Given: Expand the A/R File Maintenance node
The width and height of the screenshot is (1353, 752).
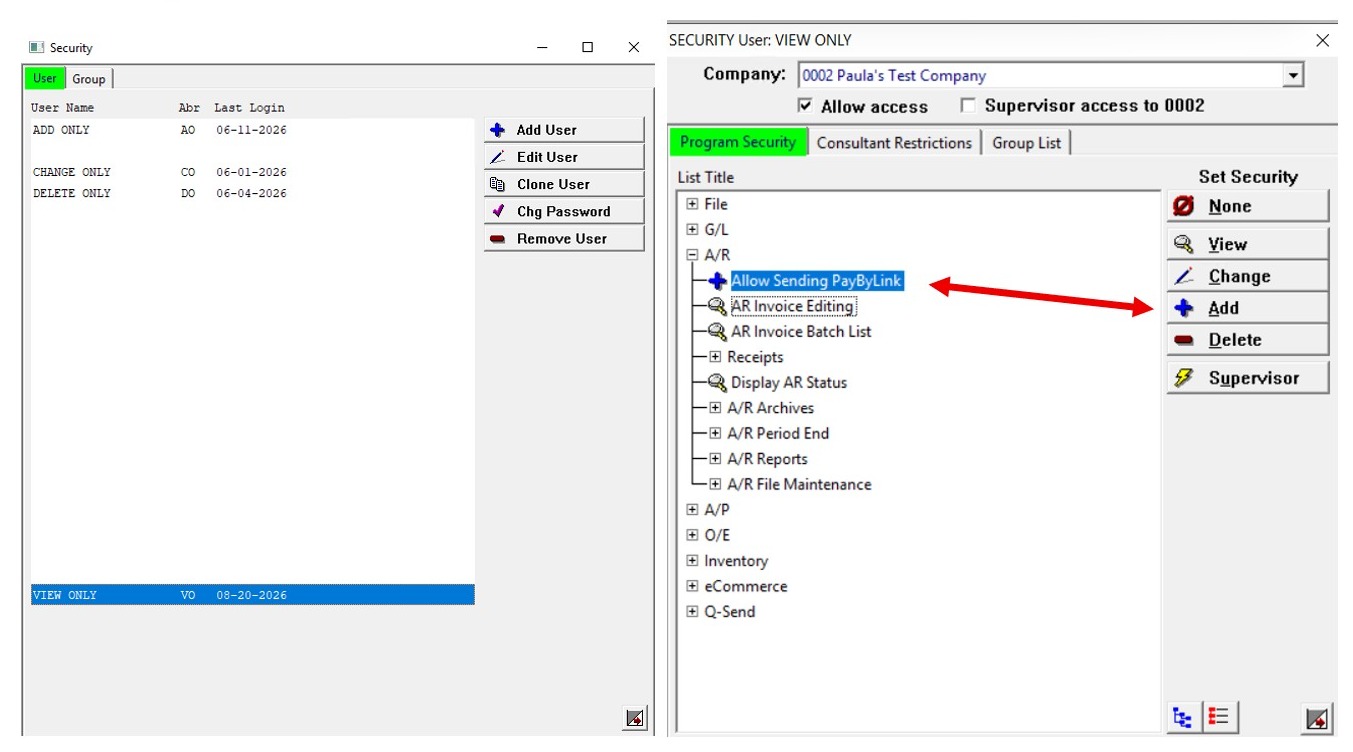Looking at the screenshot, I should tap(715, 484).
